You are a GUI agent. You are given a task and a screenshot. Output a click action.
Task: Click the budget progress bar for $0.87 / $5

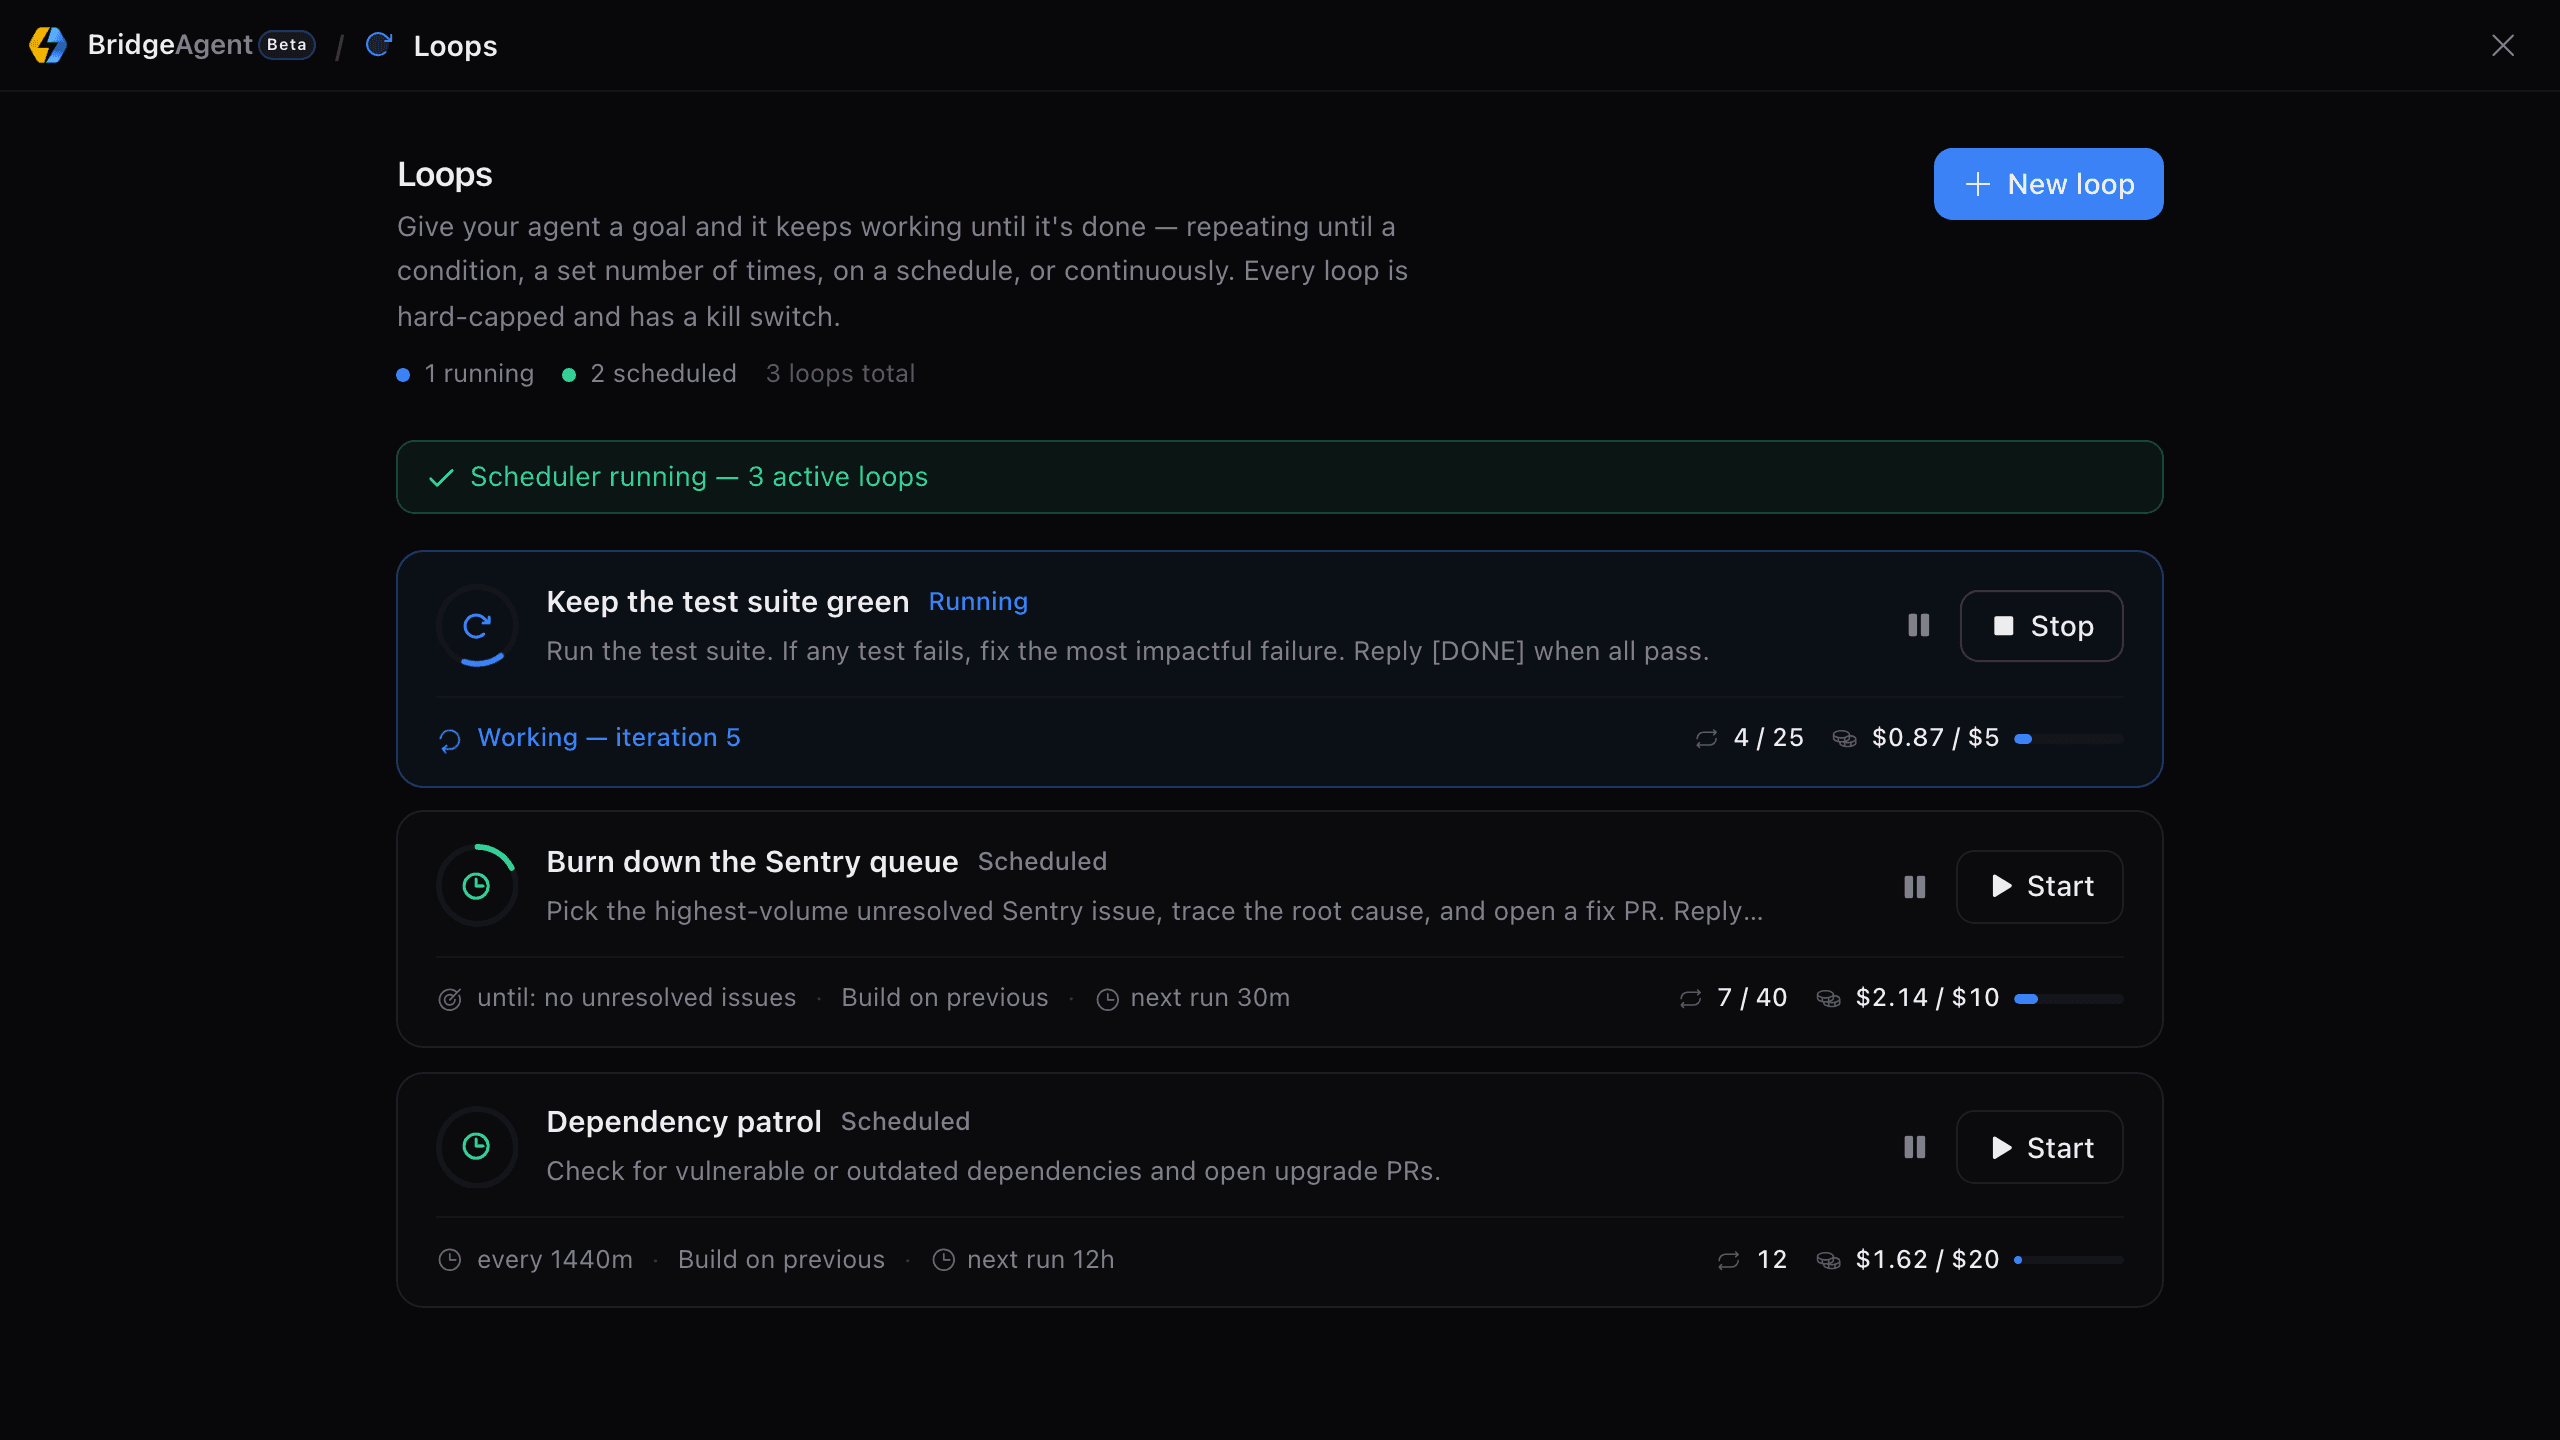(x=2068, y=739)
